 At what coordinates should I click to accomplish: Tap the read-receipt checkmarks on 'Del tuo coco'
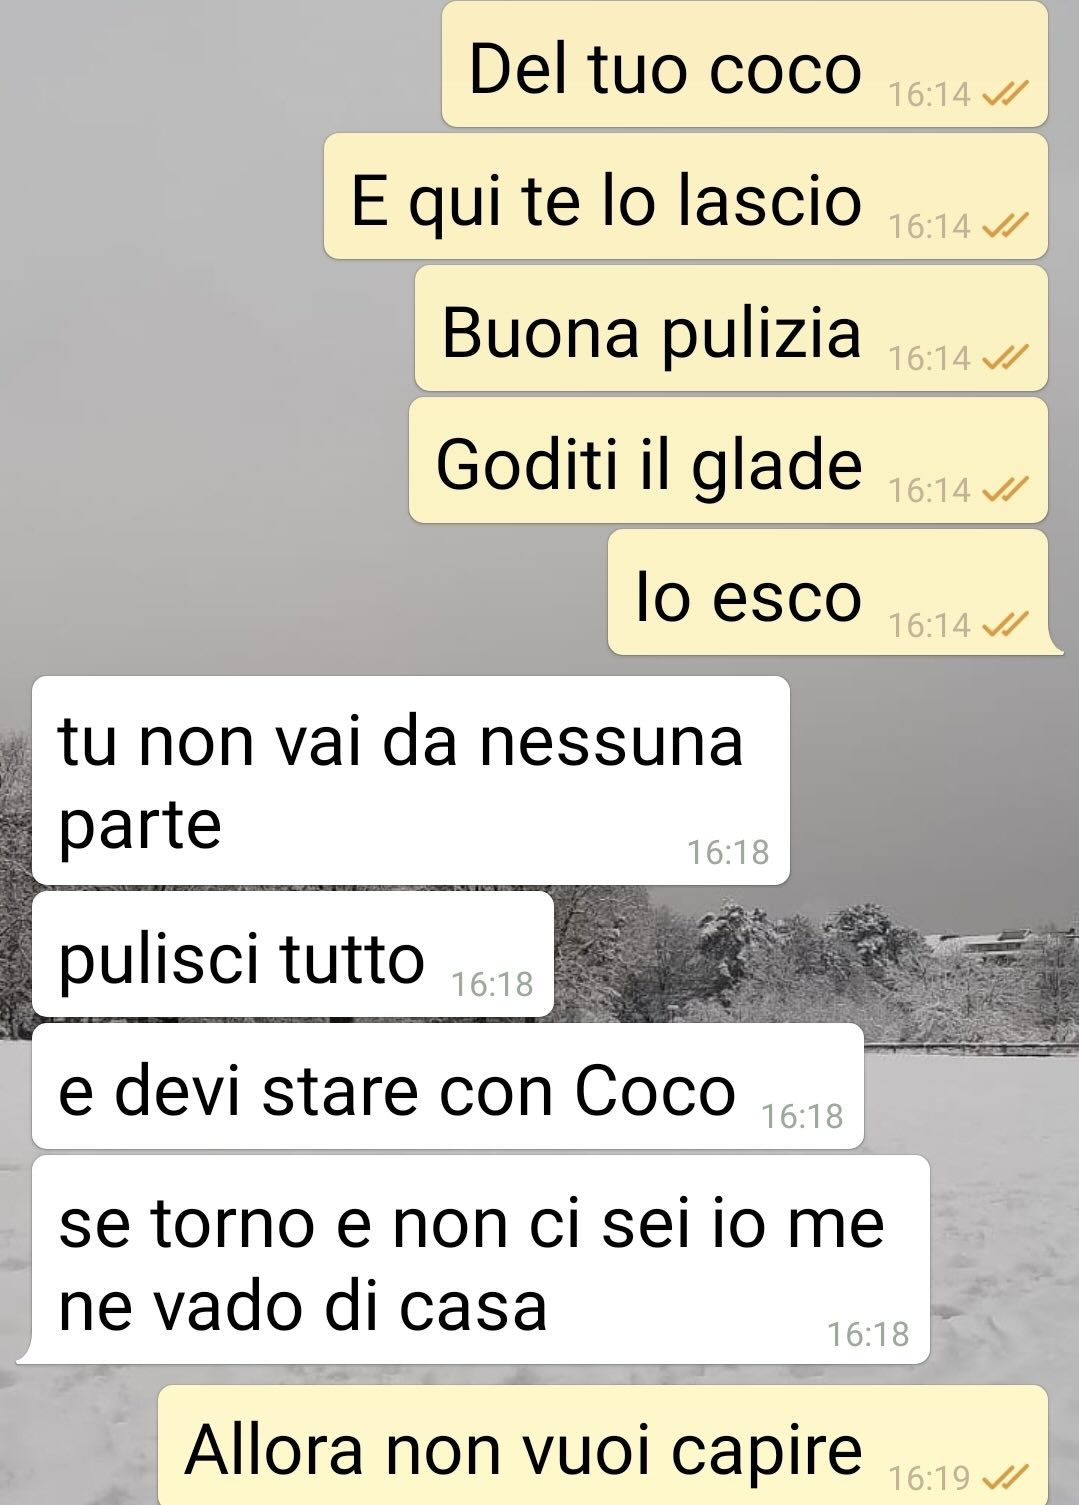tap(1004, 94)
